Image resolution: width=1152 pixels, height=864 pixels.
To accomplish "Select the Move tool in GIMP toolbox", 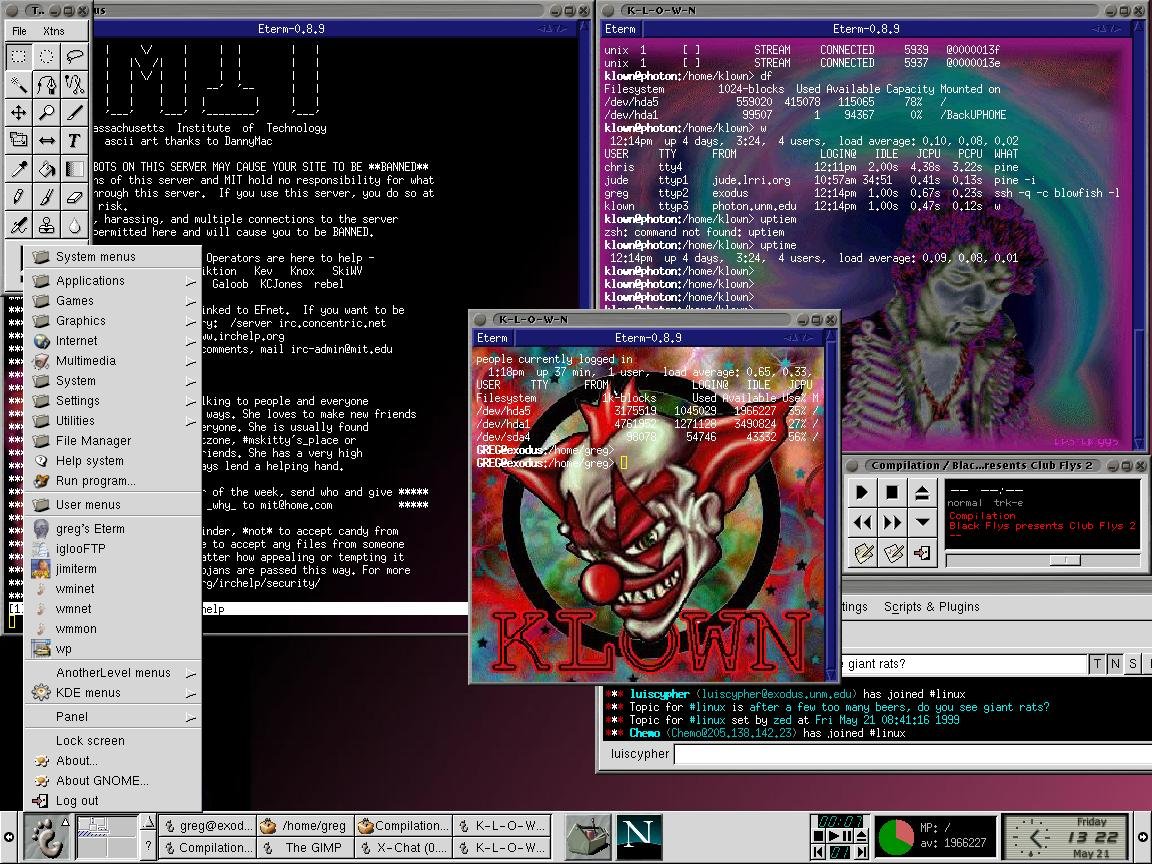I will pos(18,112).
